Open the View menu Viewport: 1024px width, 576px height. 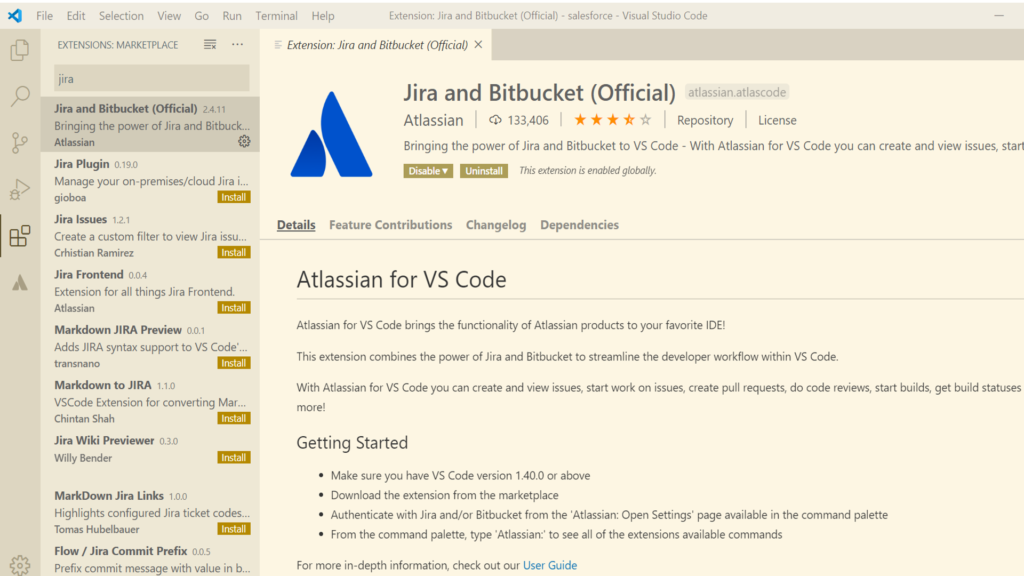click(x=168, y=16)
